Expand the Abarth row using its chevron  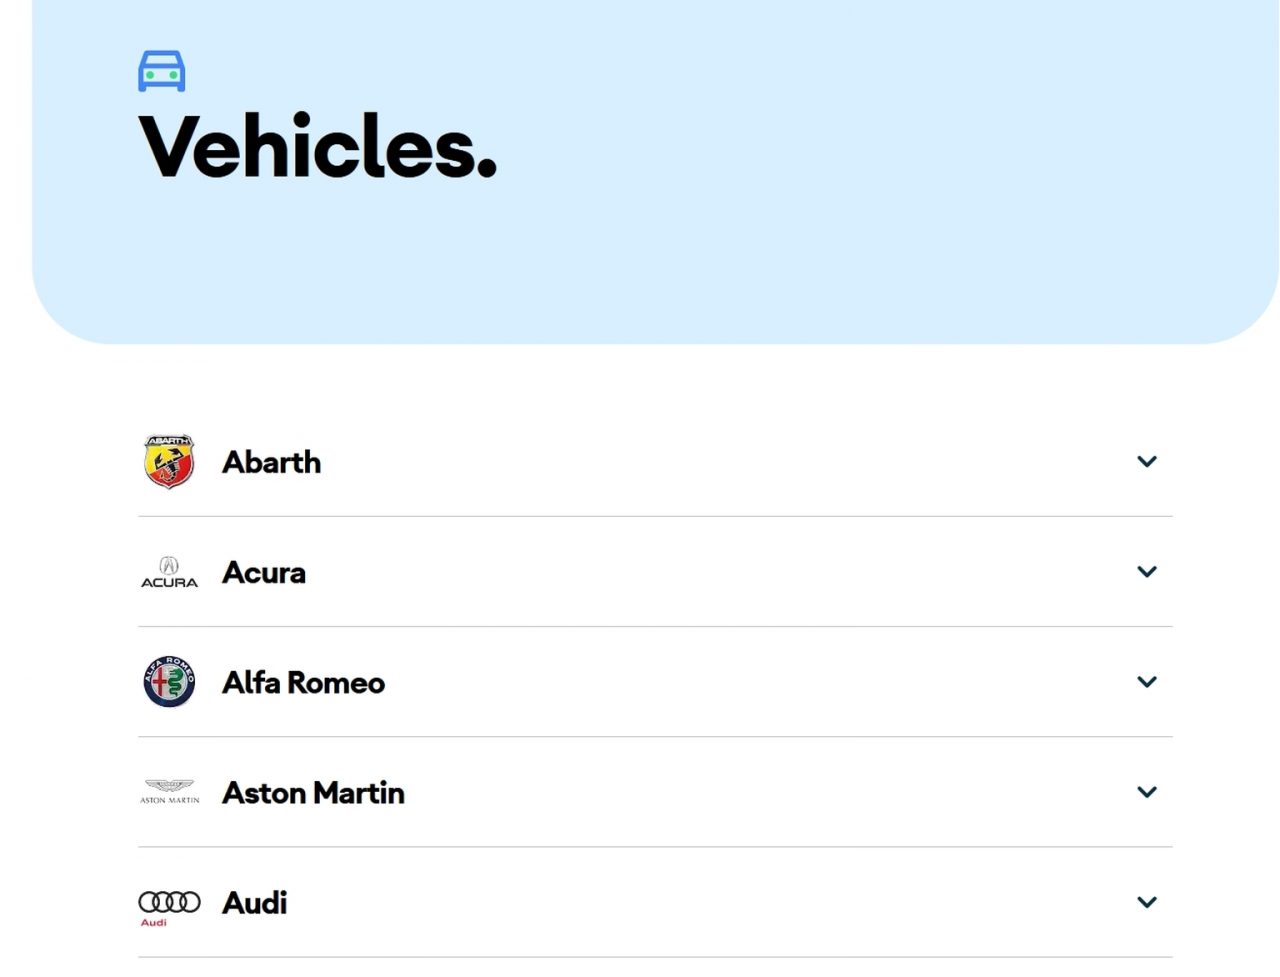click(1147, 462)
